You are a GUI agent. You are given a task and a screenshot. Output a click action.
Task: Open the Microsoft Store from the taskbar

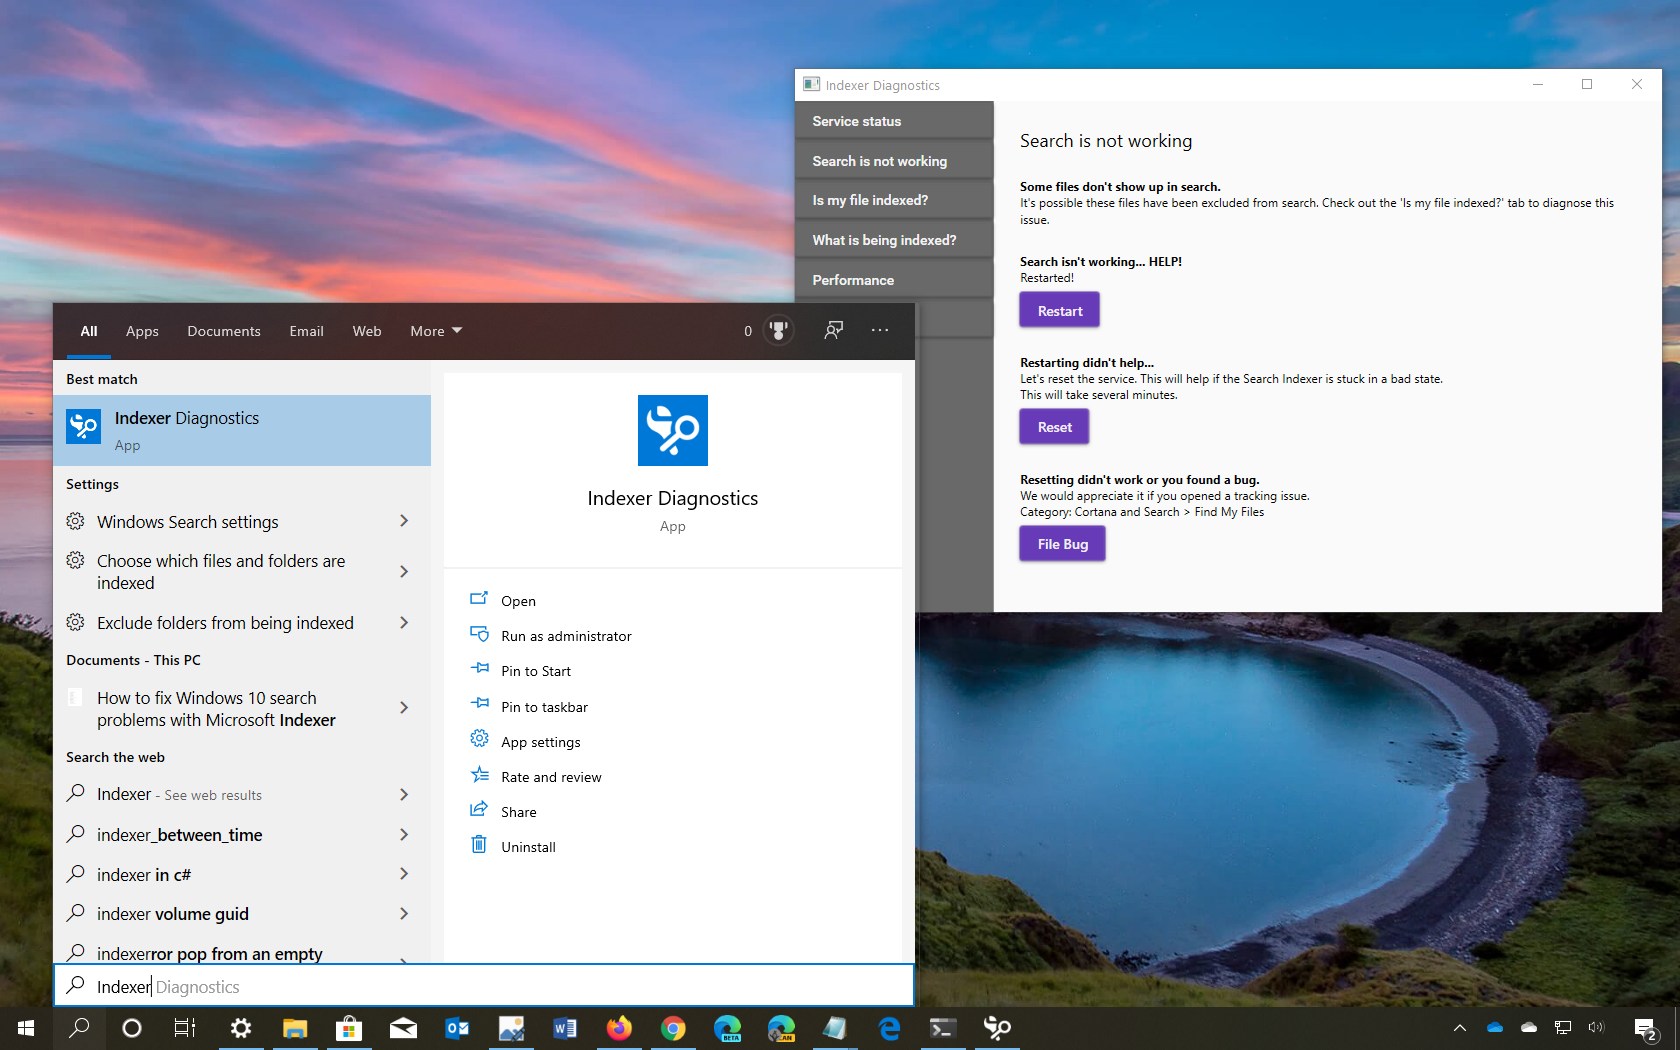point(349,1028)
